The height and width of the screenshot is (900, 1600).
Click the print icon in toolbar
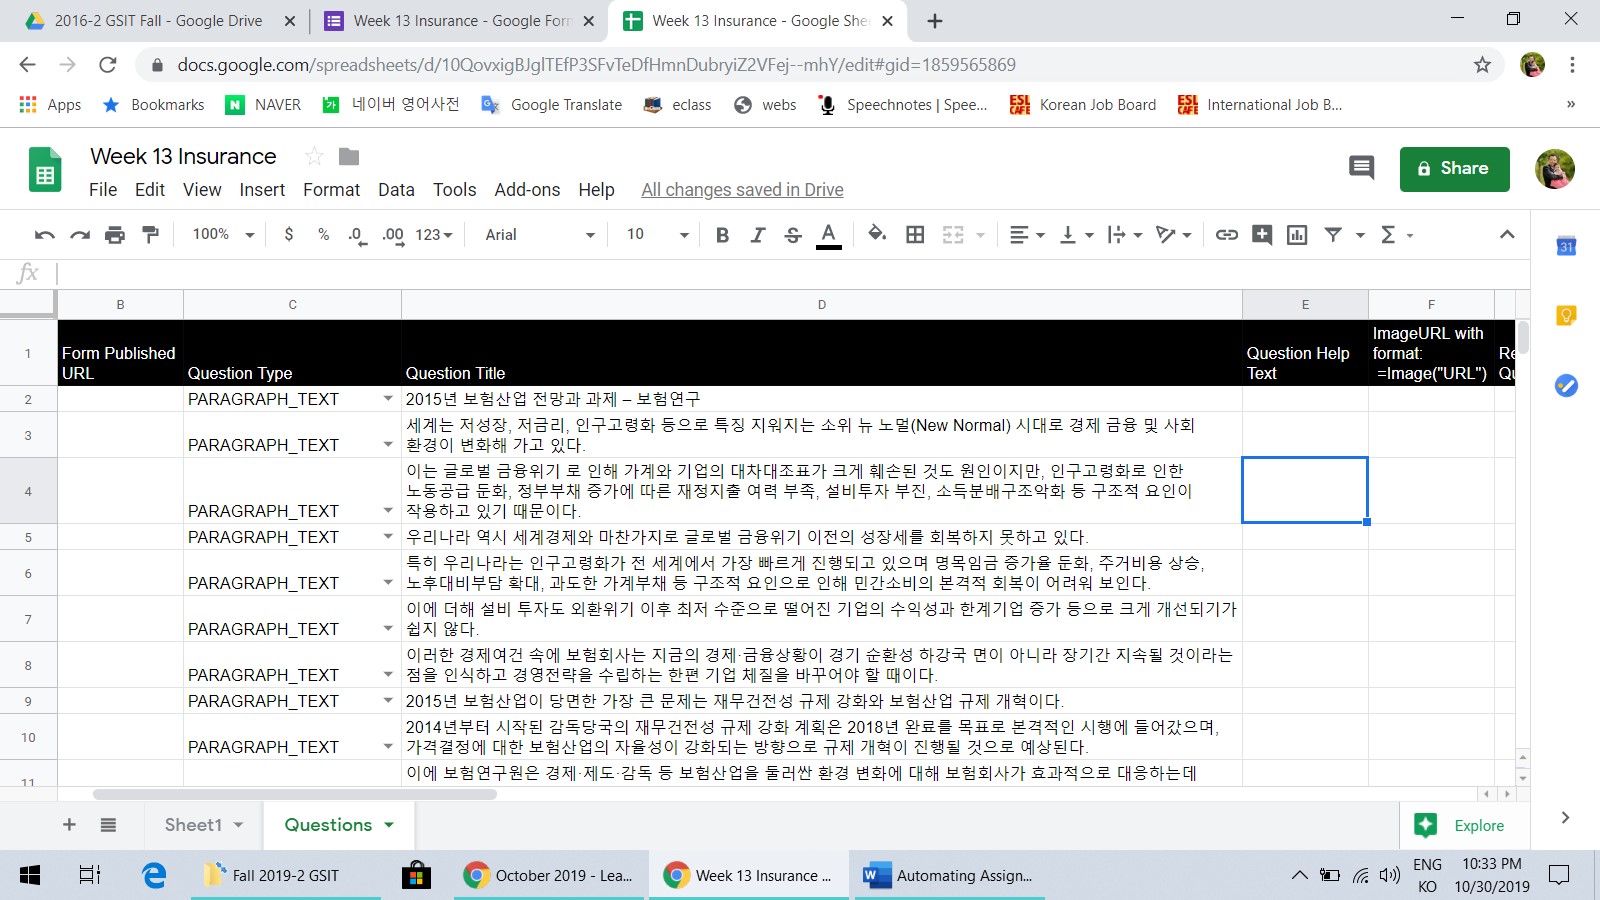[115, 235]
